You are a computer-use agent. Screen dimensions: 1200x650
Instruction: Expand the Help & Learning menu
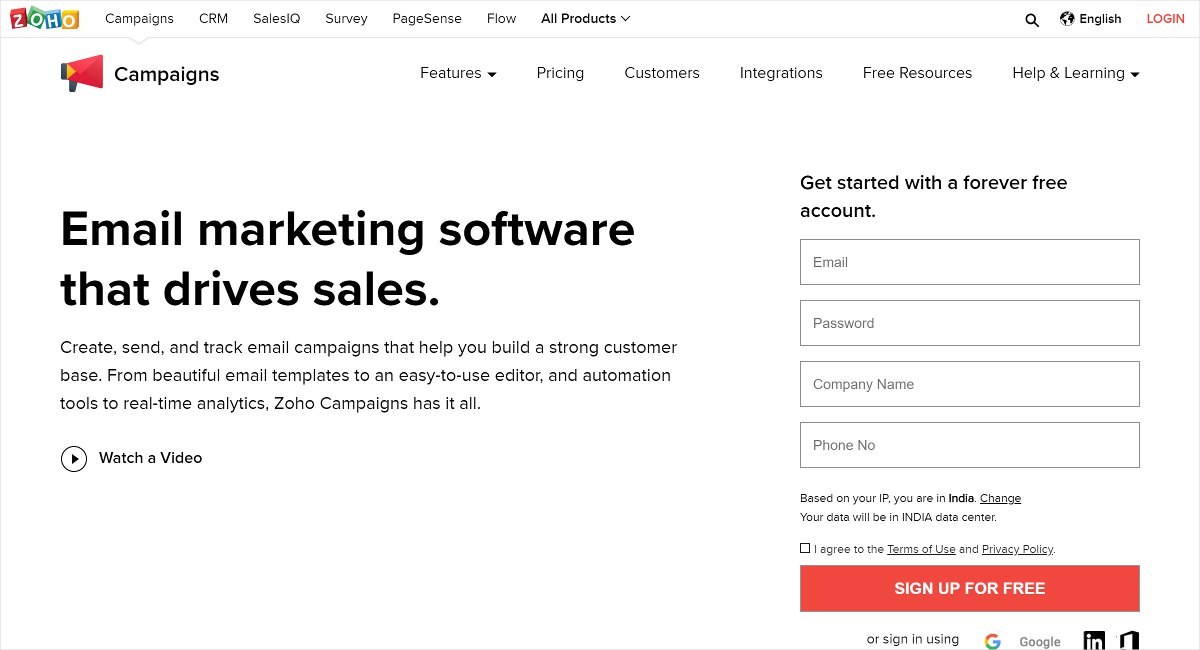point(1075,73)
